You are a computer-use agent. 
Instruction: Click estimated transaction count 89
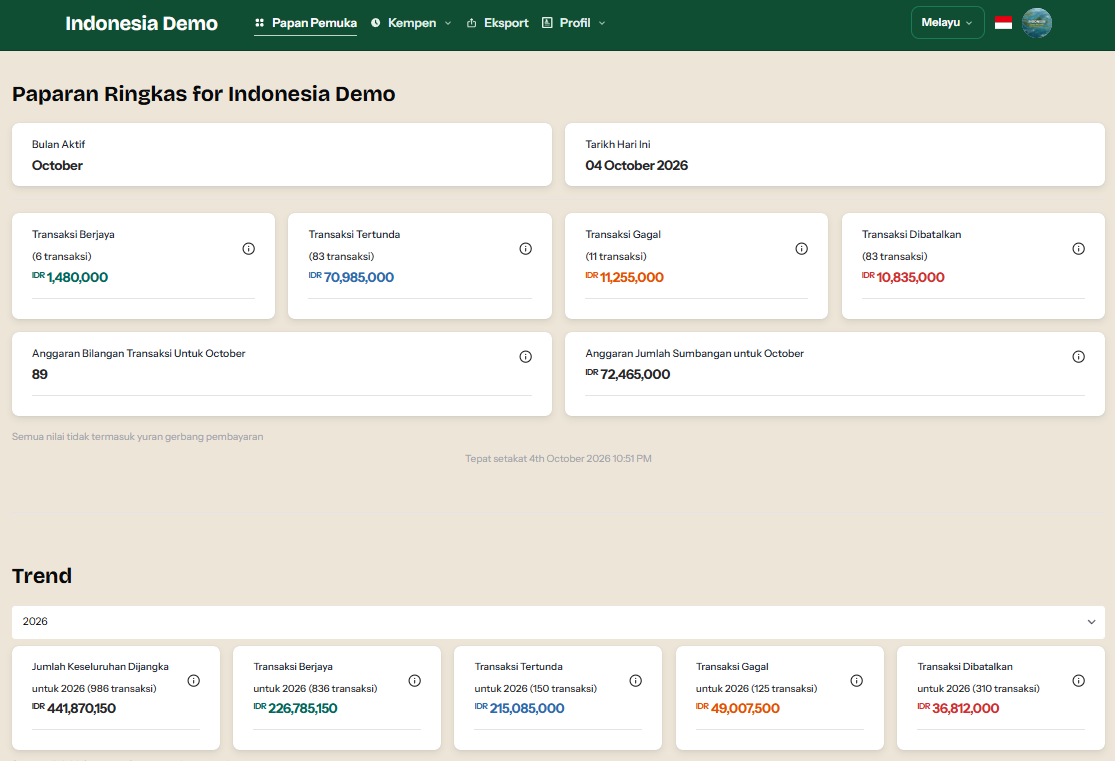(40, 374)
